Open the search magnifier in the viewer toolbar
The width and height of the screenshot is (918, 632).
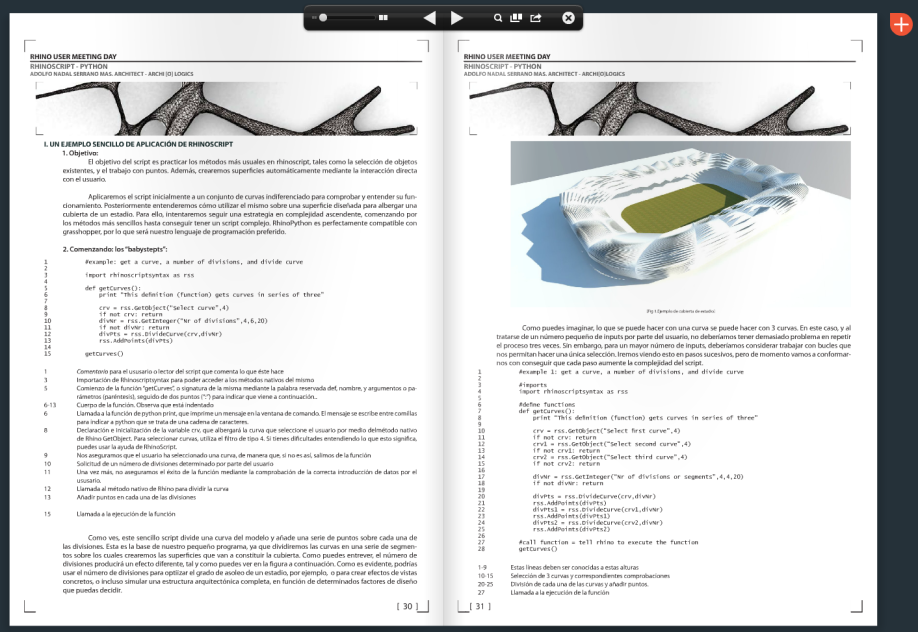point(498,18)
